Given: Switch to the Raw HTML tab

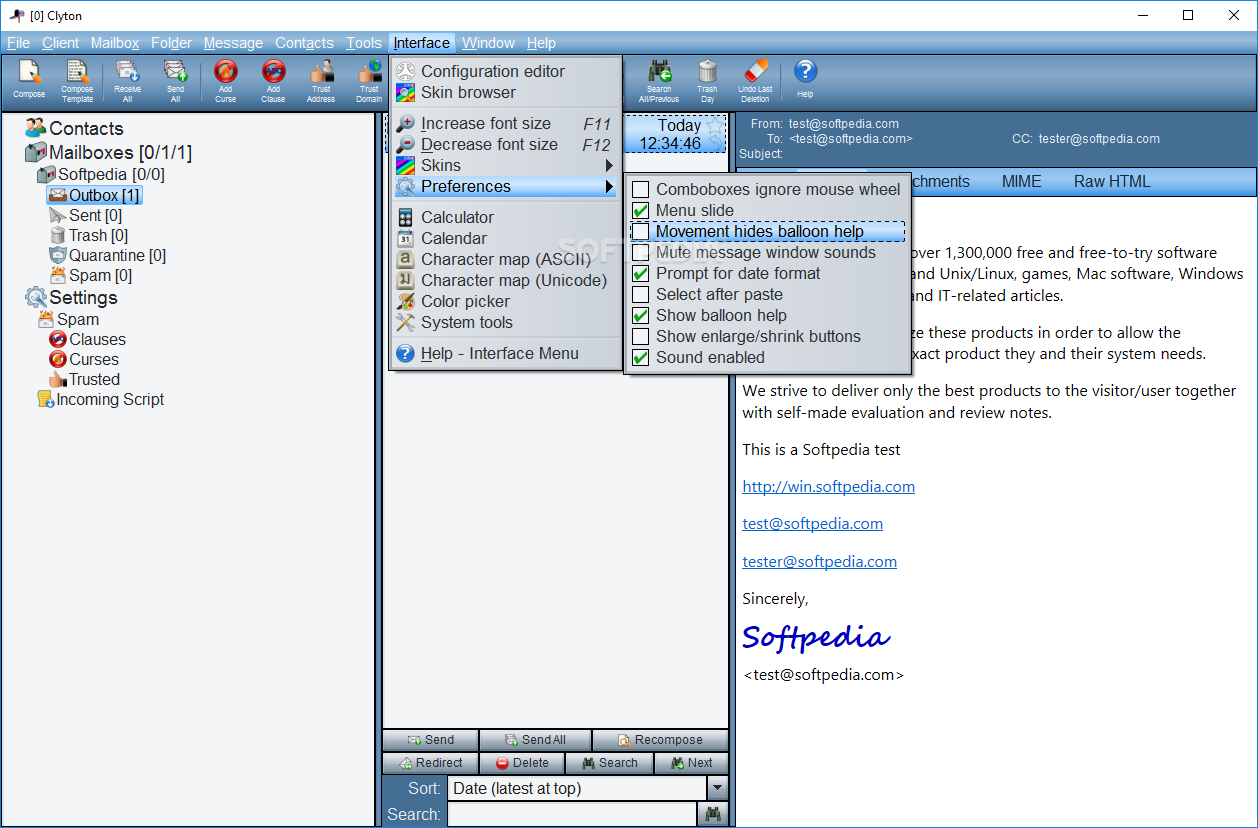Looking at the screenshot, I should [1112, 181].
